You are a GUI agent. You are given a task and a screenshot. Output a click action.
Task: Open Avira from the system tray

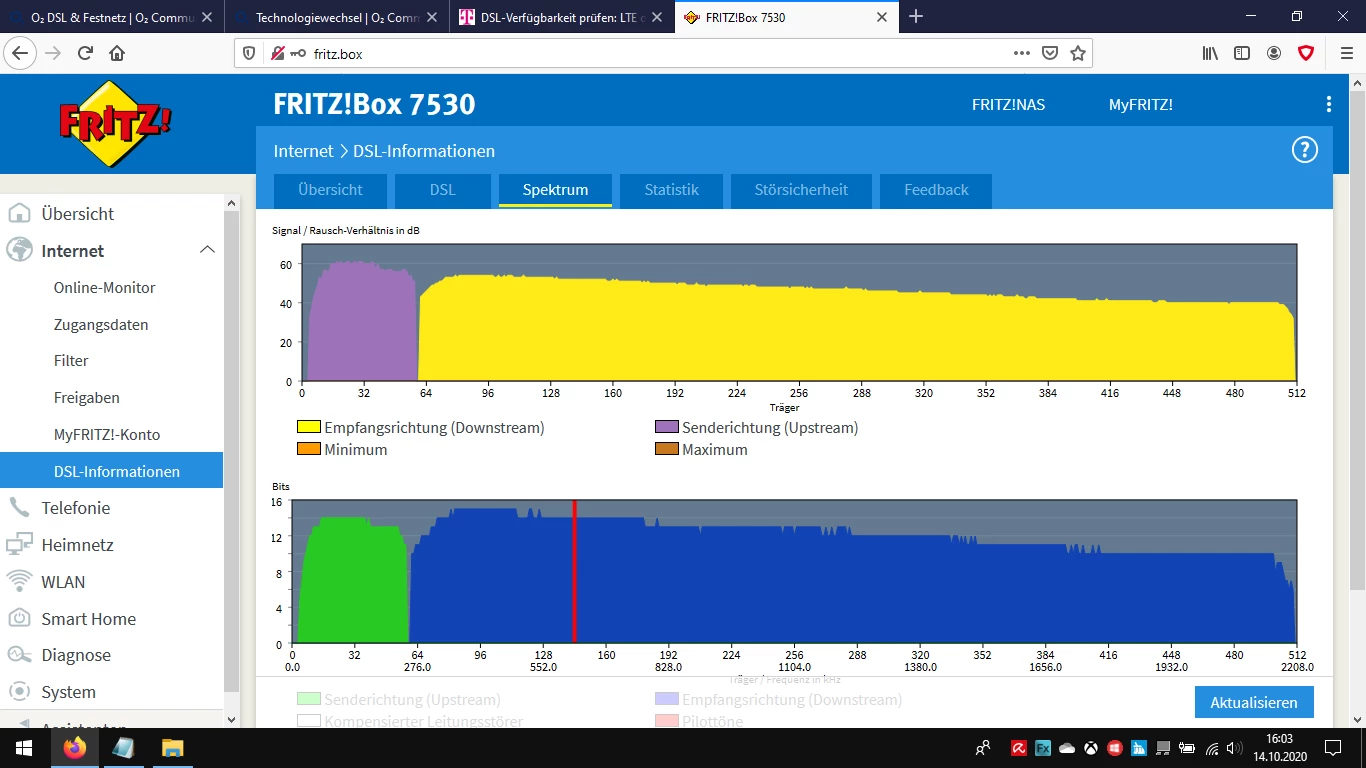pyautogui.click(x=1018, y=748)
